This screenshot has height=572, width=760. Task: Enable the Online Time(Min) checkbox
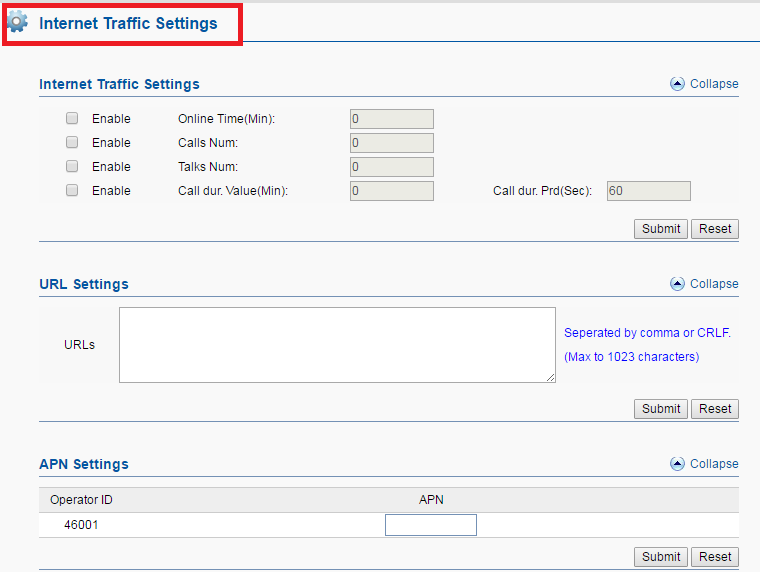(72, 118)
